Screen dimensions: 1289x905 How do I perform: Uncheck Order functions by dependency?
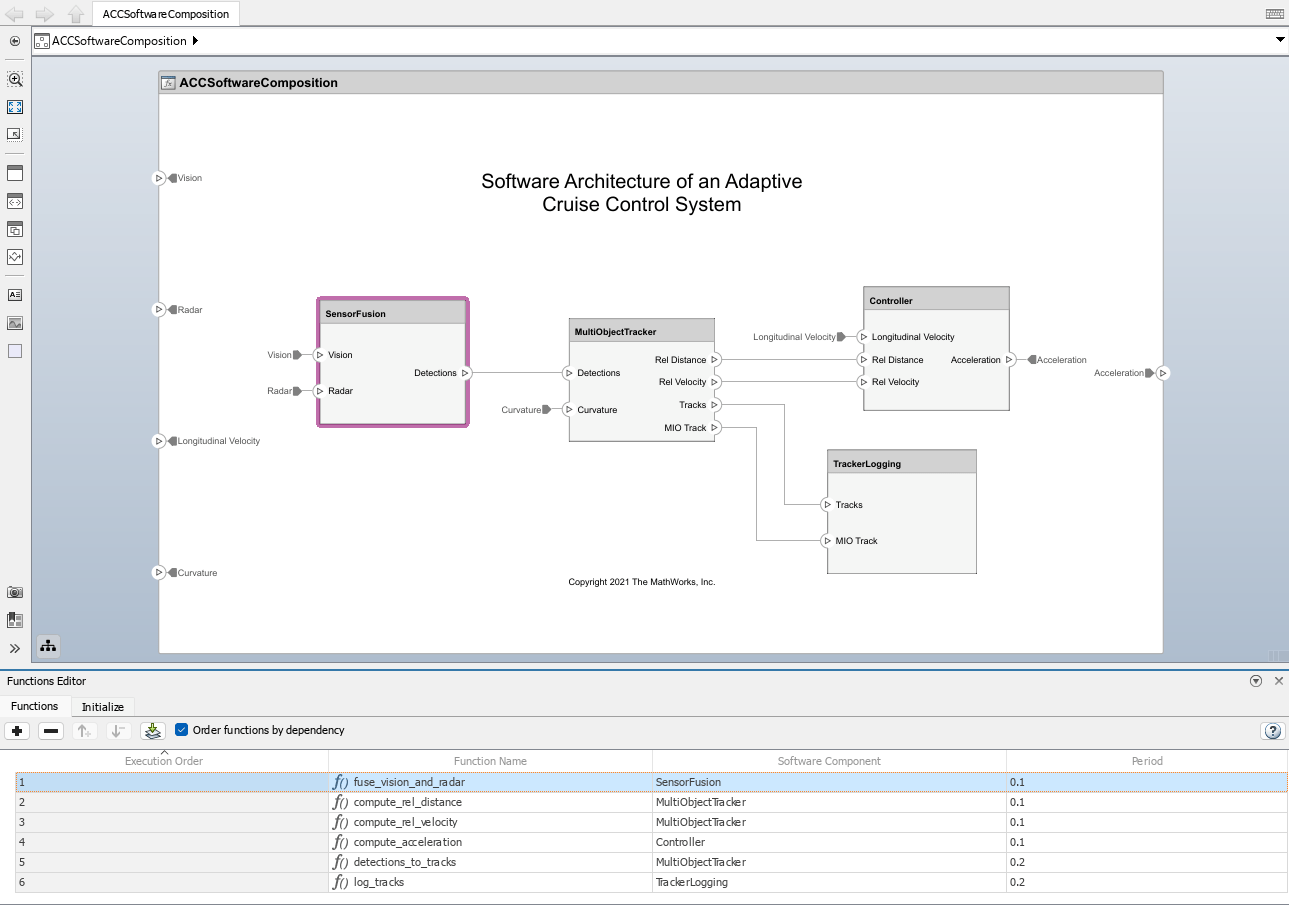181,730
